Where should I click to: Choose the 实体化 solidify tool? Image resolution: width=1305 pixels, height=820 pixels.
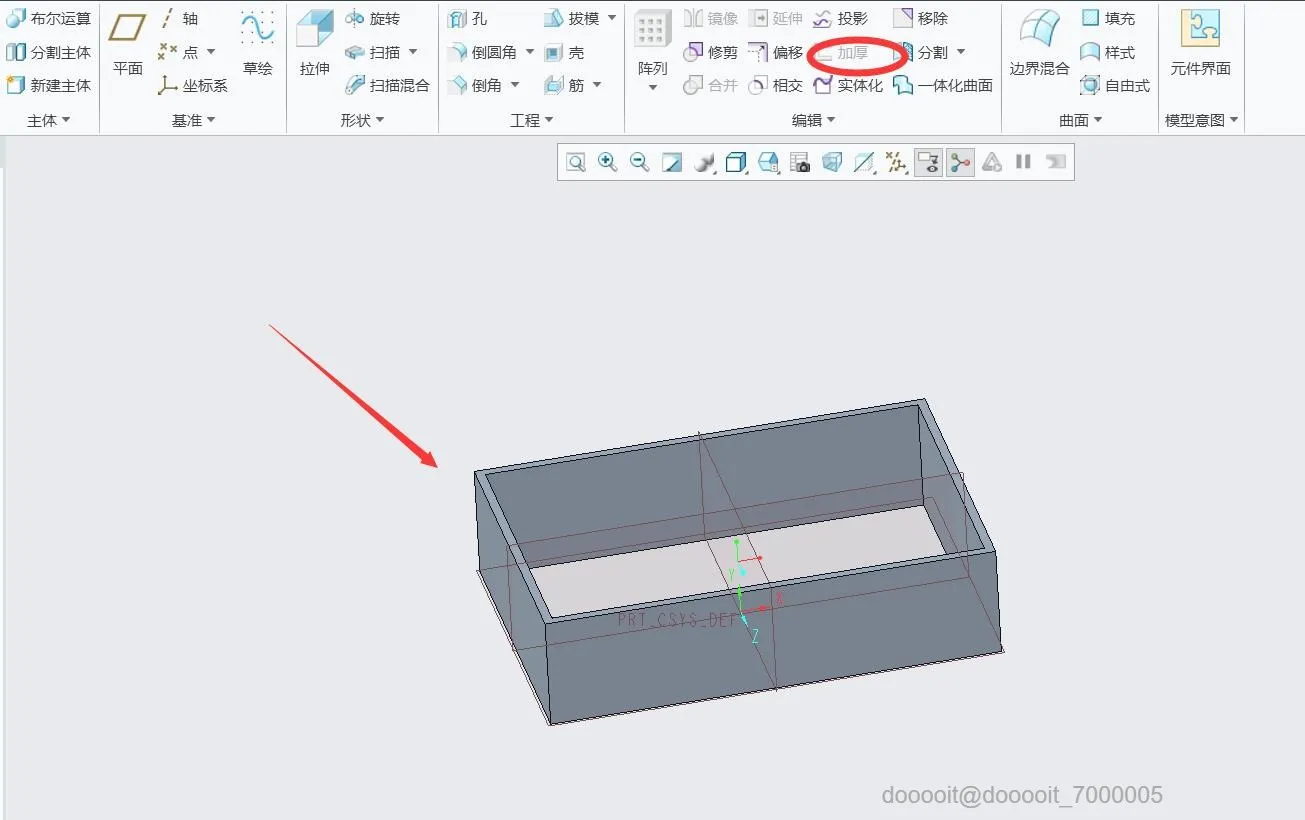point(848,85)
